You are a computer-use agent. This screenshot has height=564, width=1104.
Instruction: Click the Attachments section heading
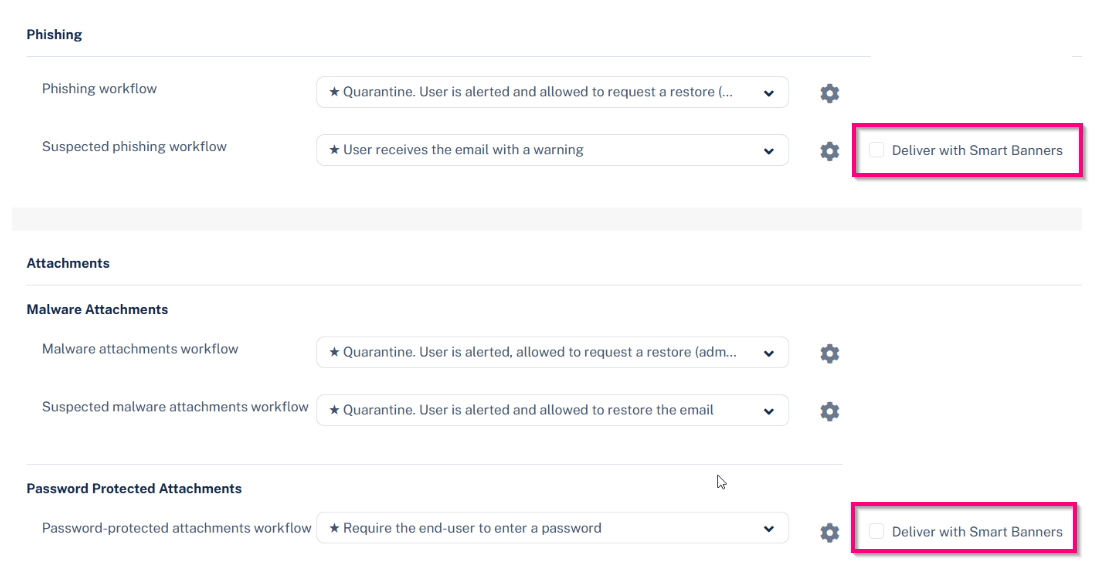point(68,263)
